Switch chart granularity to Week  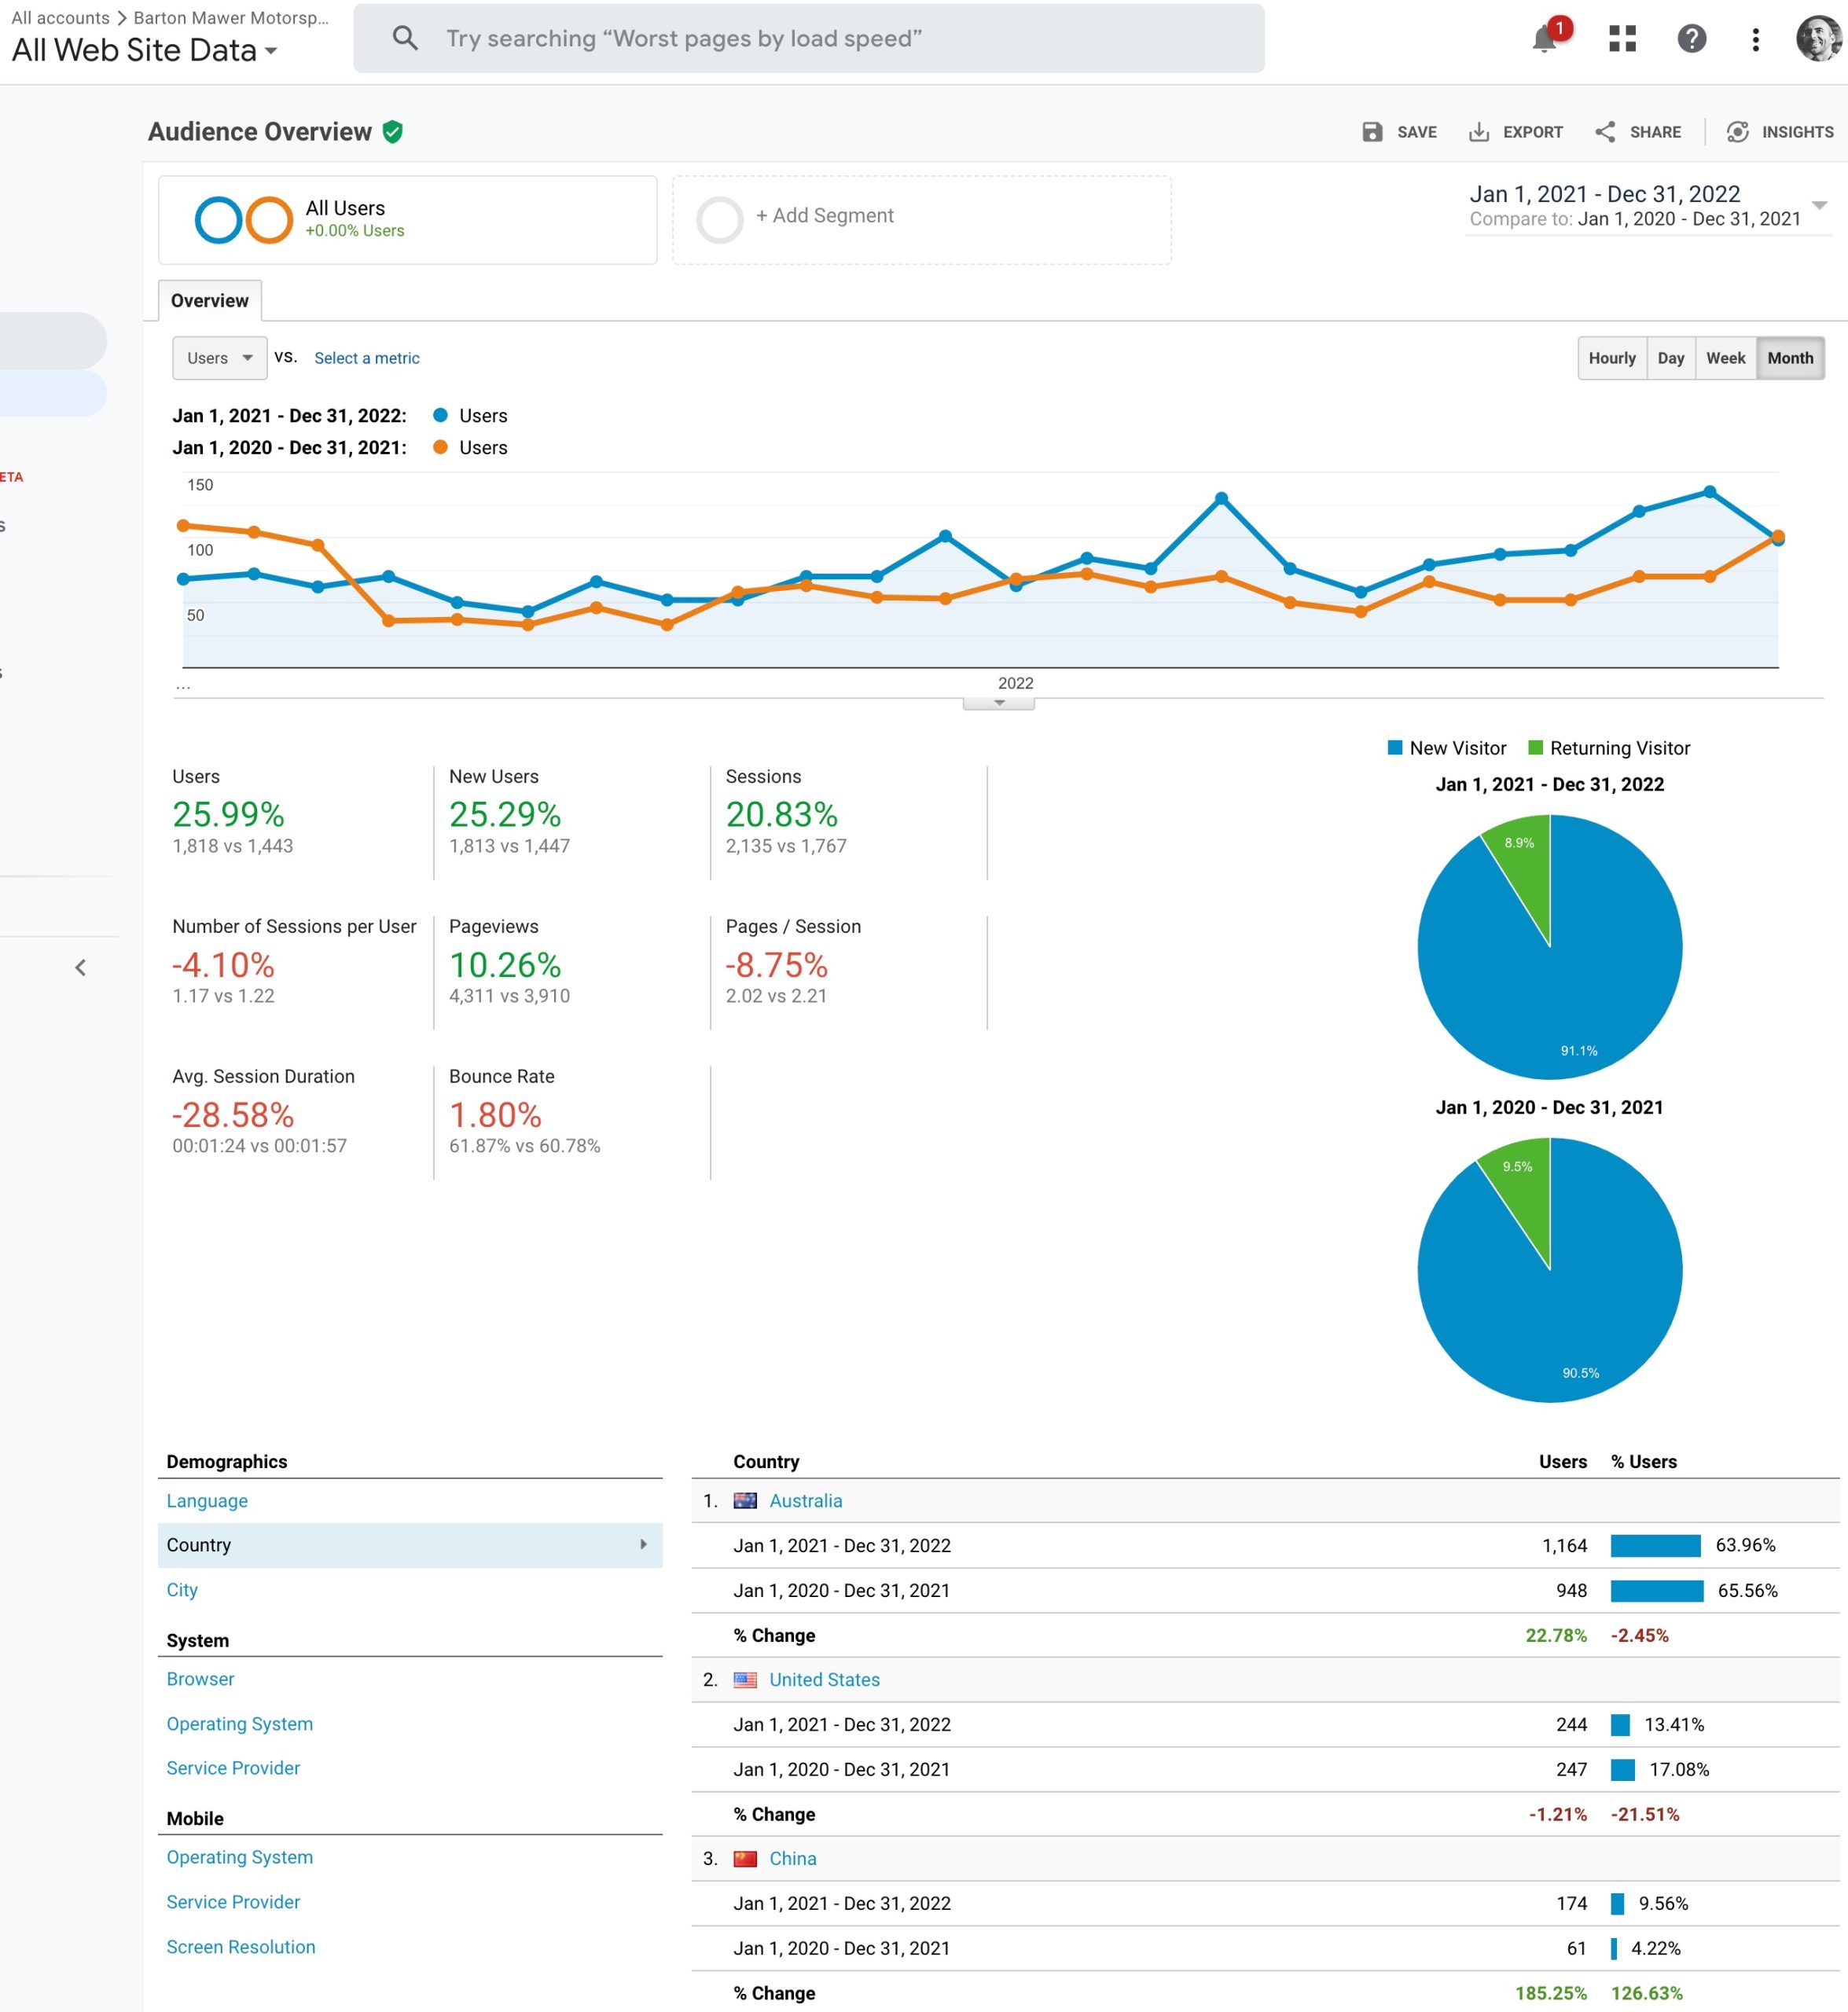tap(1725, 358)
